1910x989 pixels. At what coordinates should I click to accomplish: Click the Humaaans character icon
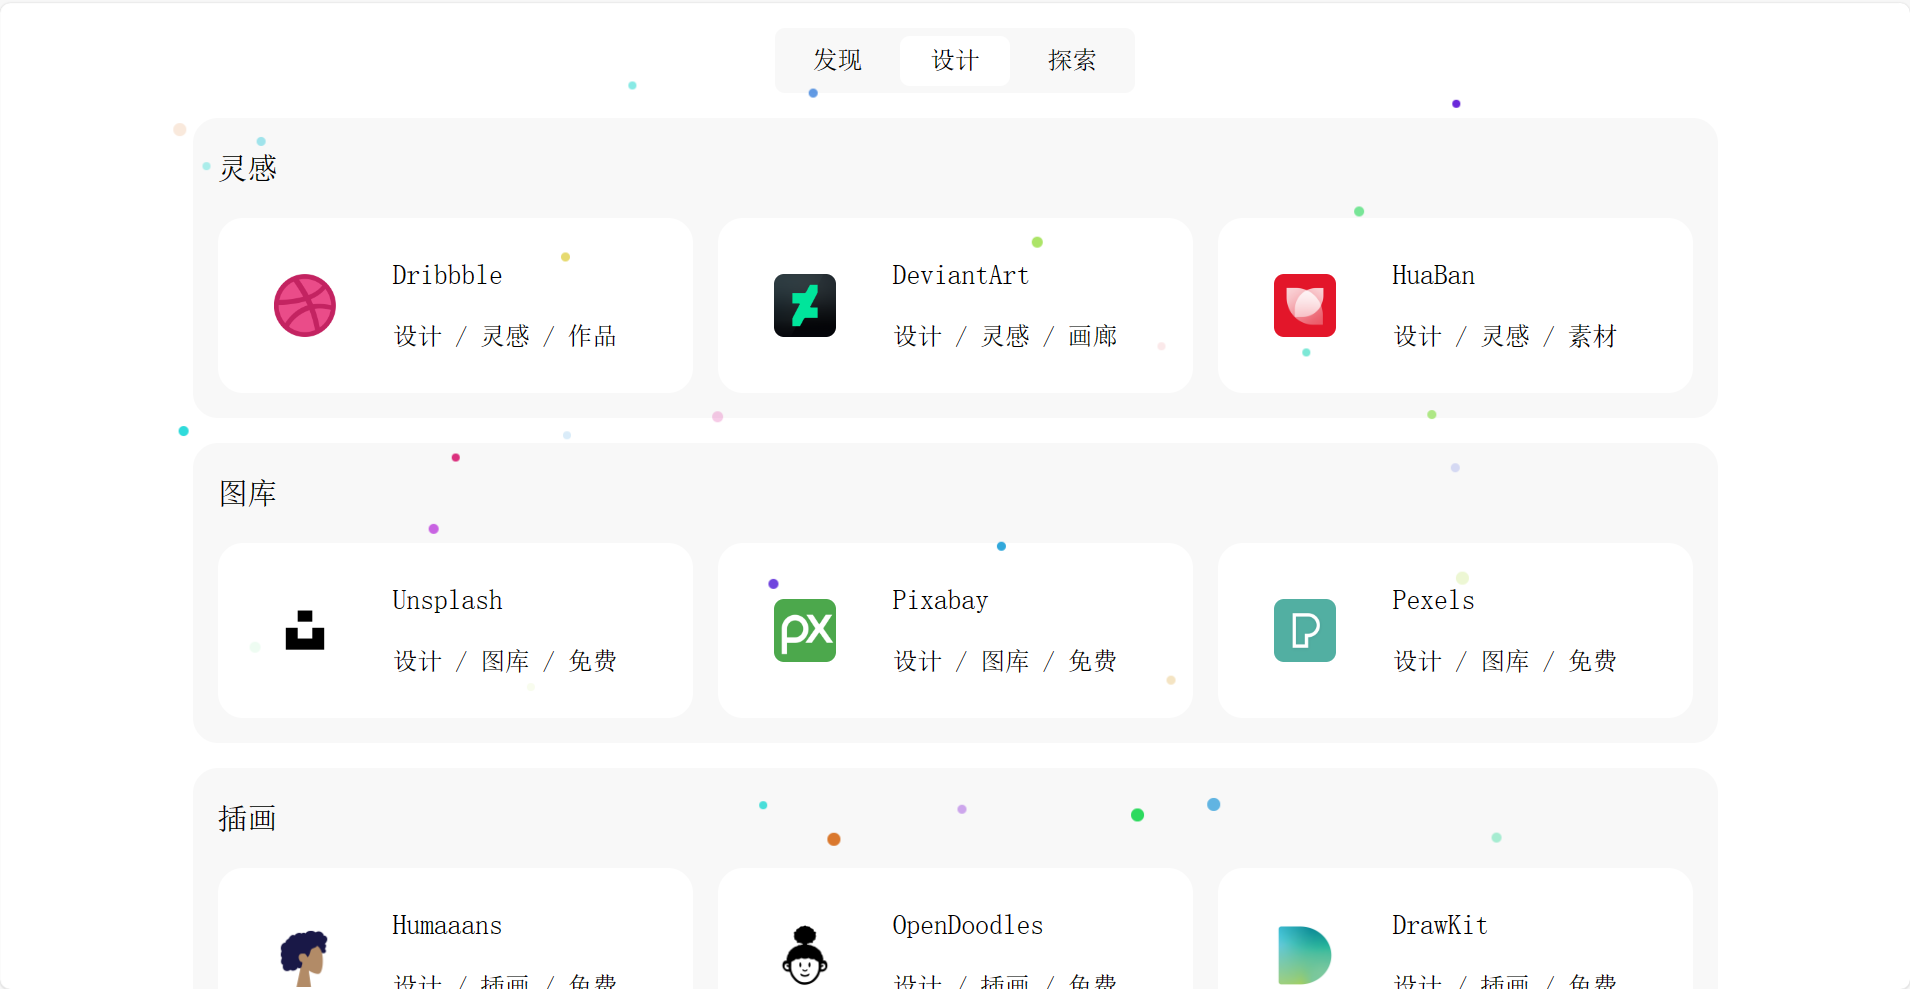(305, 958)
